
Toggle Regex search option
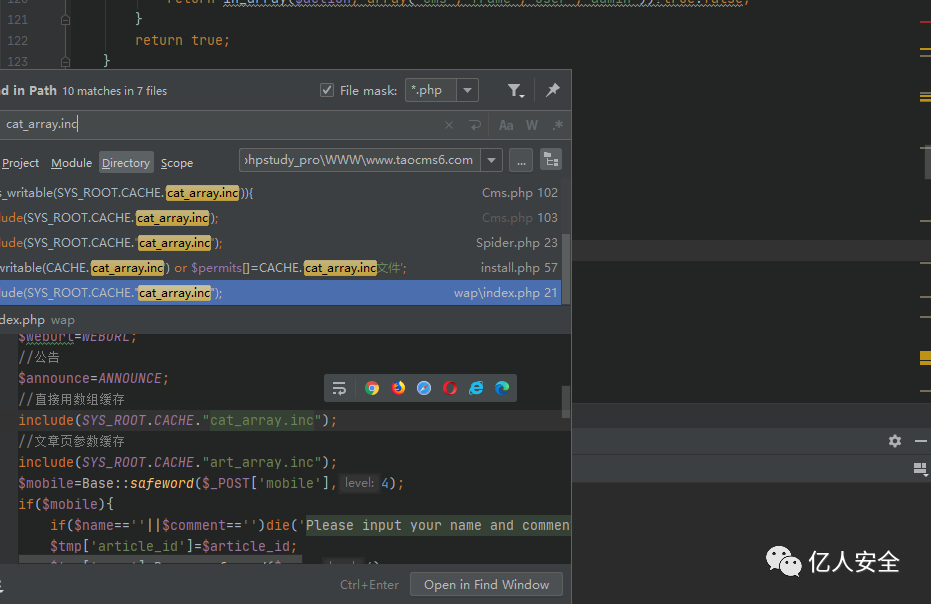pyautogui.click(x=558, y=125)
